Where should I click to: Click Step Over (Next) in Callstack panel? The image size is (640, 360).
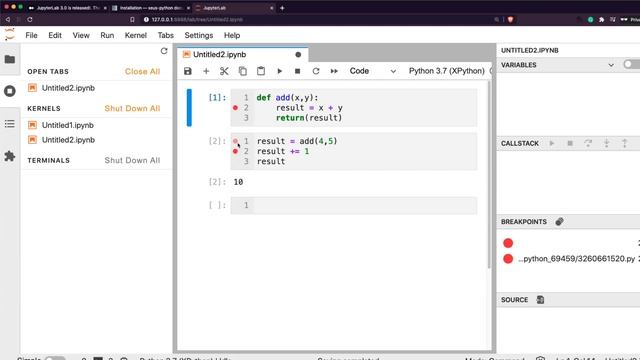pyautogui.click(x=588, y=143)
